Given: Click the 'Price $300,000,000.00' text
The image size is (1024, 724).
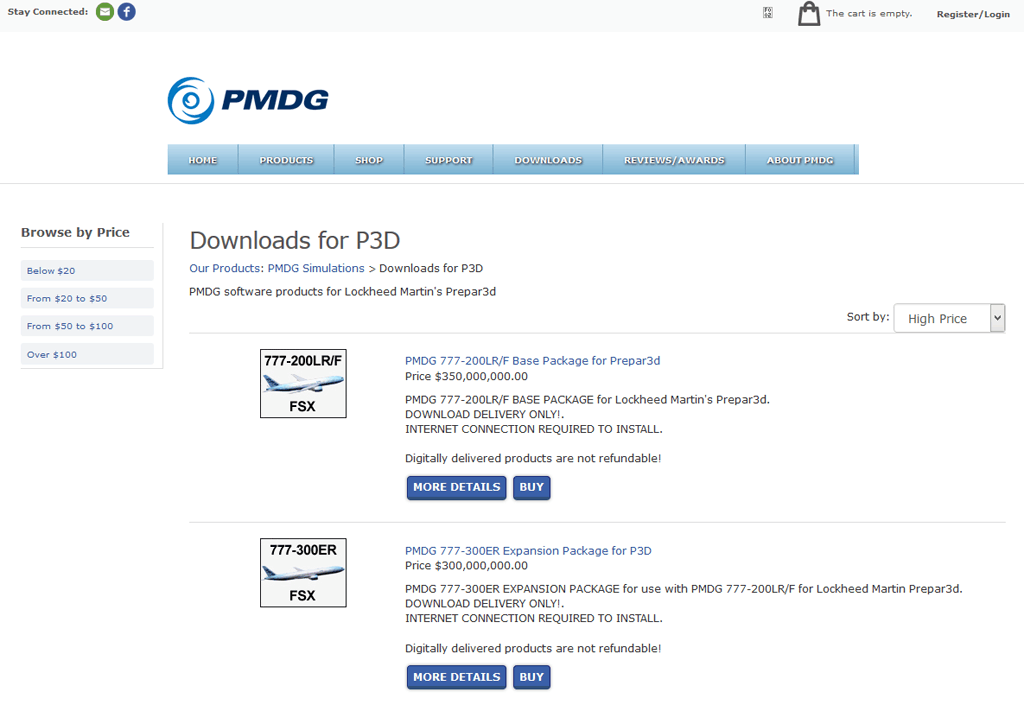Looking at the screenshot, I should [466, 565].
